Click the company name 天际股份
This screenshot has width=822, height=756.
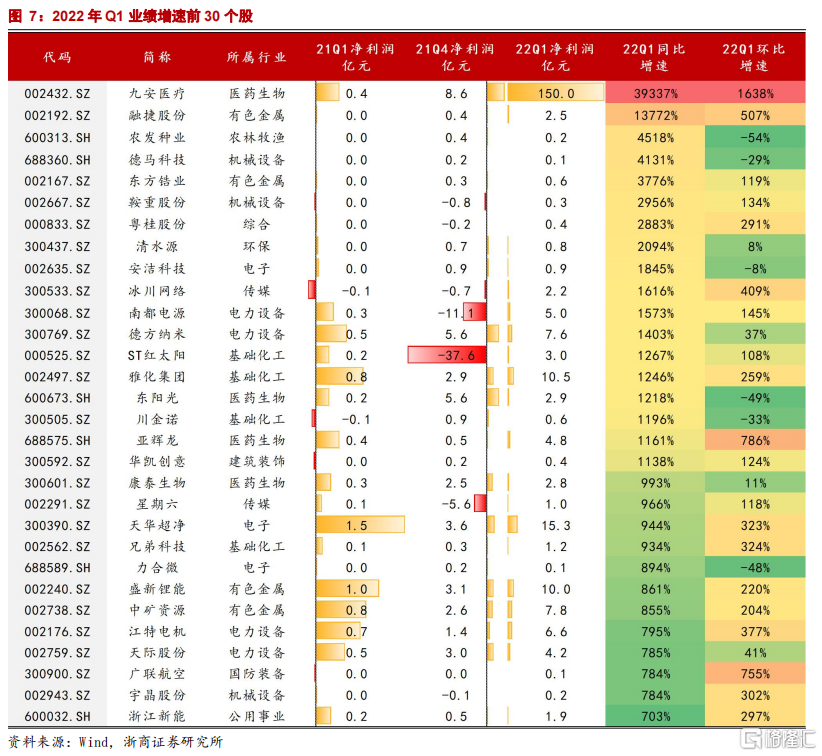(157, 653)
